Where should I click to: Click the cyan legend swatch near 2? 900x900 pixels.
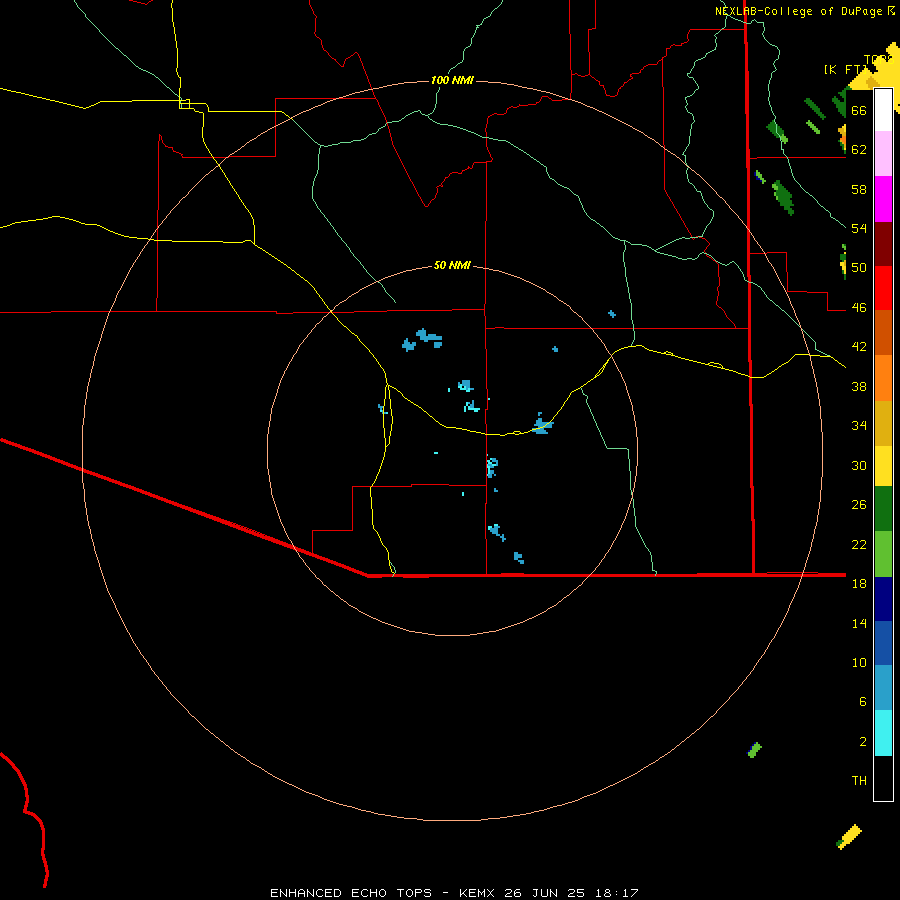click(883, 733)
